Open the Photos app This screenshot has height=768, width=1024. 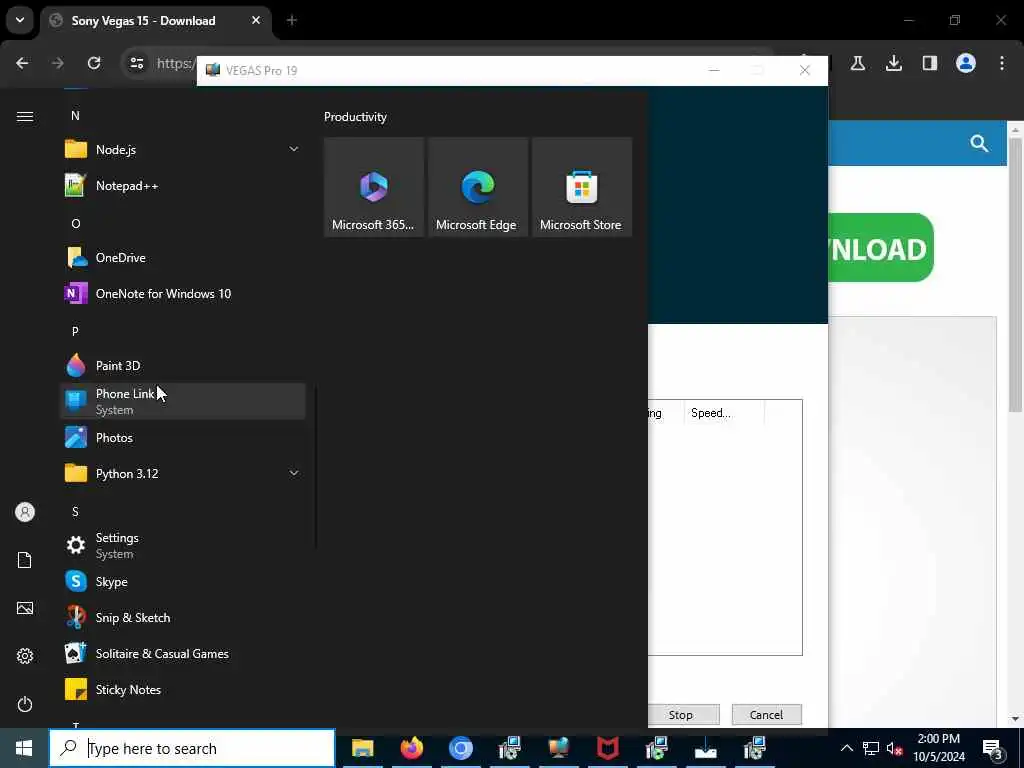pos(183,438)
